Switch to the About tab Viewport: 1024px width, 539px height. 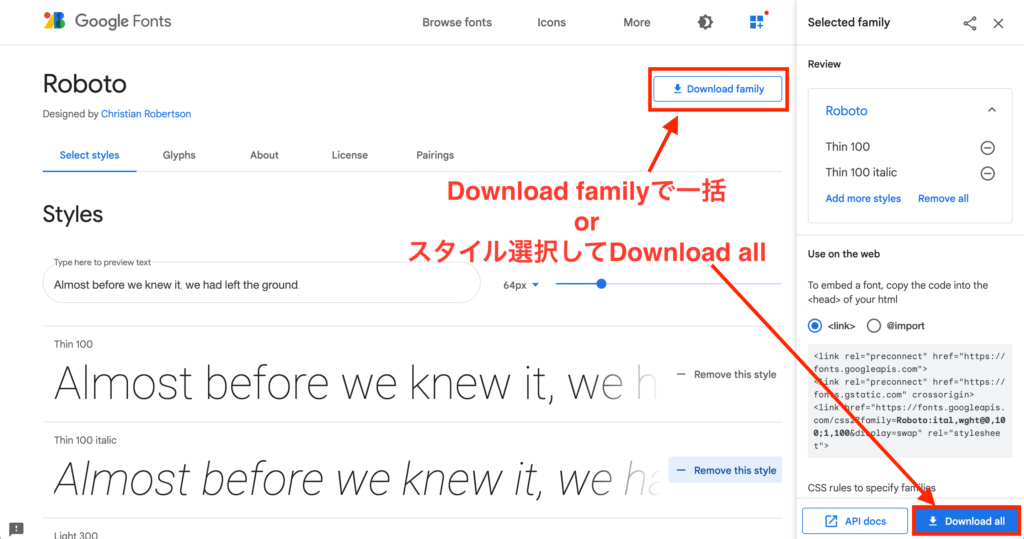click(x=264, y=155)
